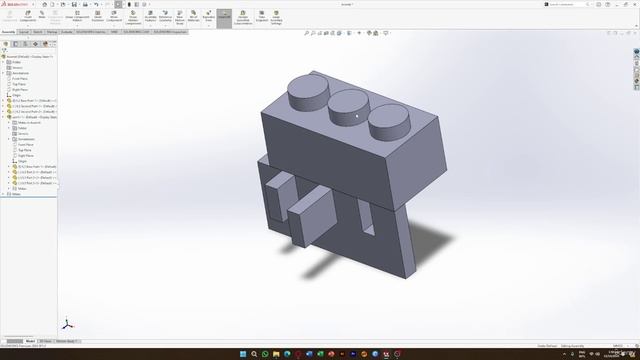Viewport: 640px width, 360px height.
Task: Expand the top-level Annotations folder
Action: tap(3, 73)
